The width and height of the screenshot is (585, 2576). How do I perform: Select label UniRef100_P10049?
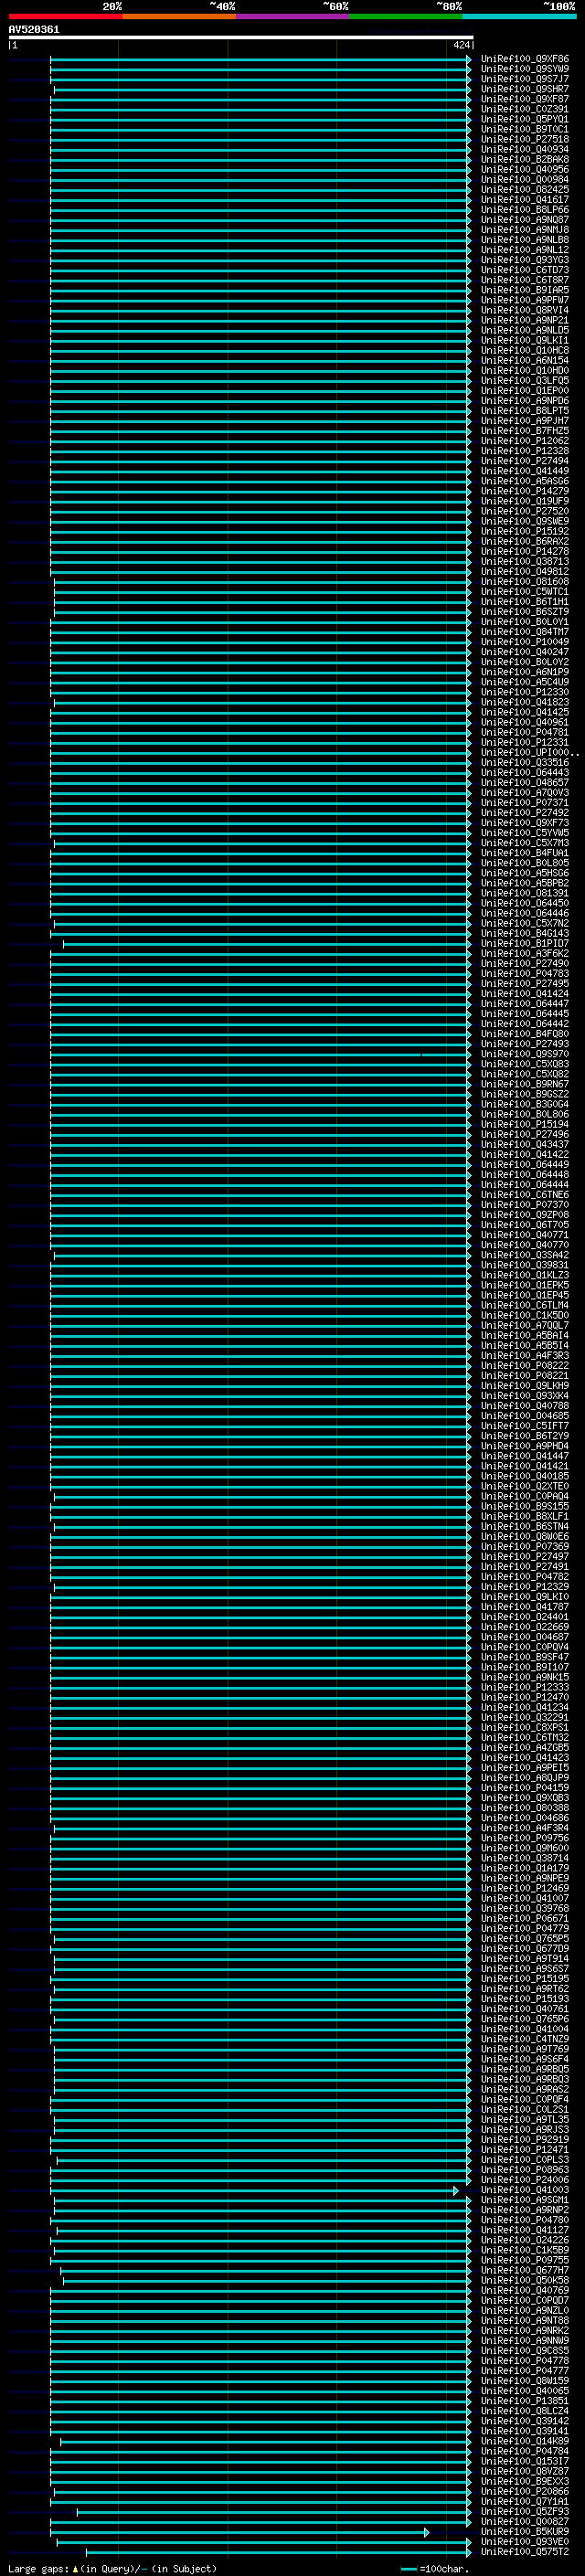525,642
